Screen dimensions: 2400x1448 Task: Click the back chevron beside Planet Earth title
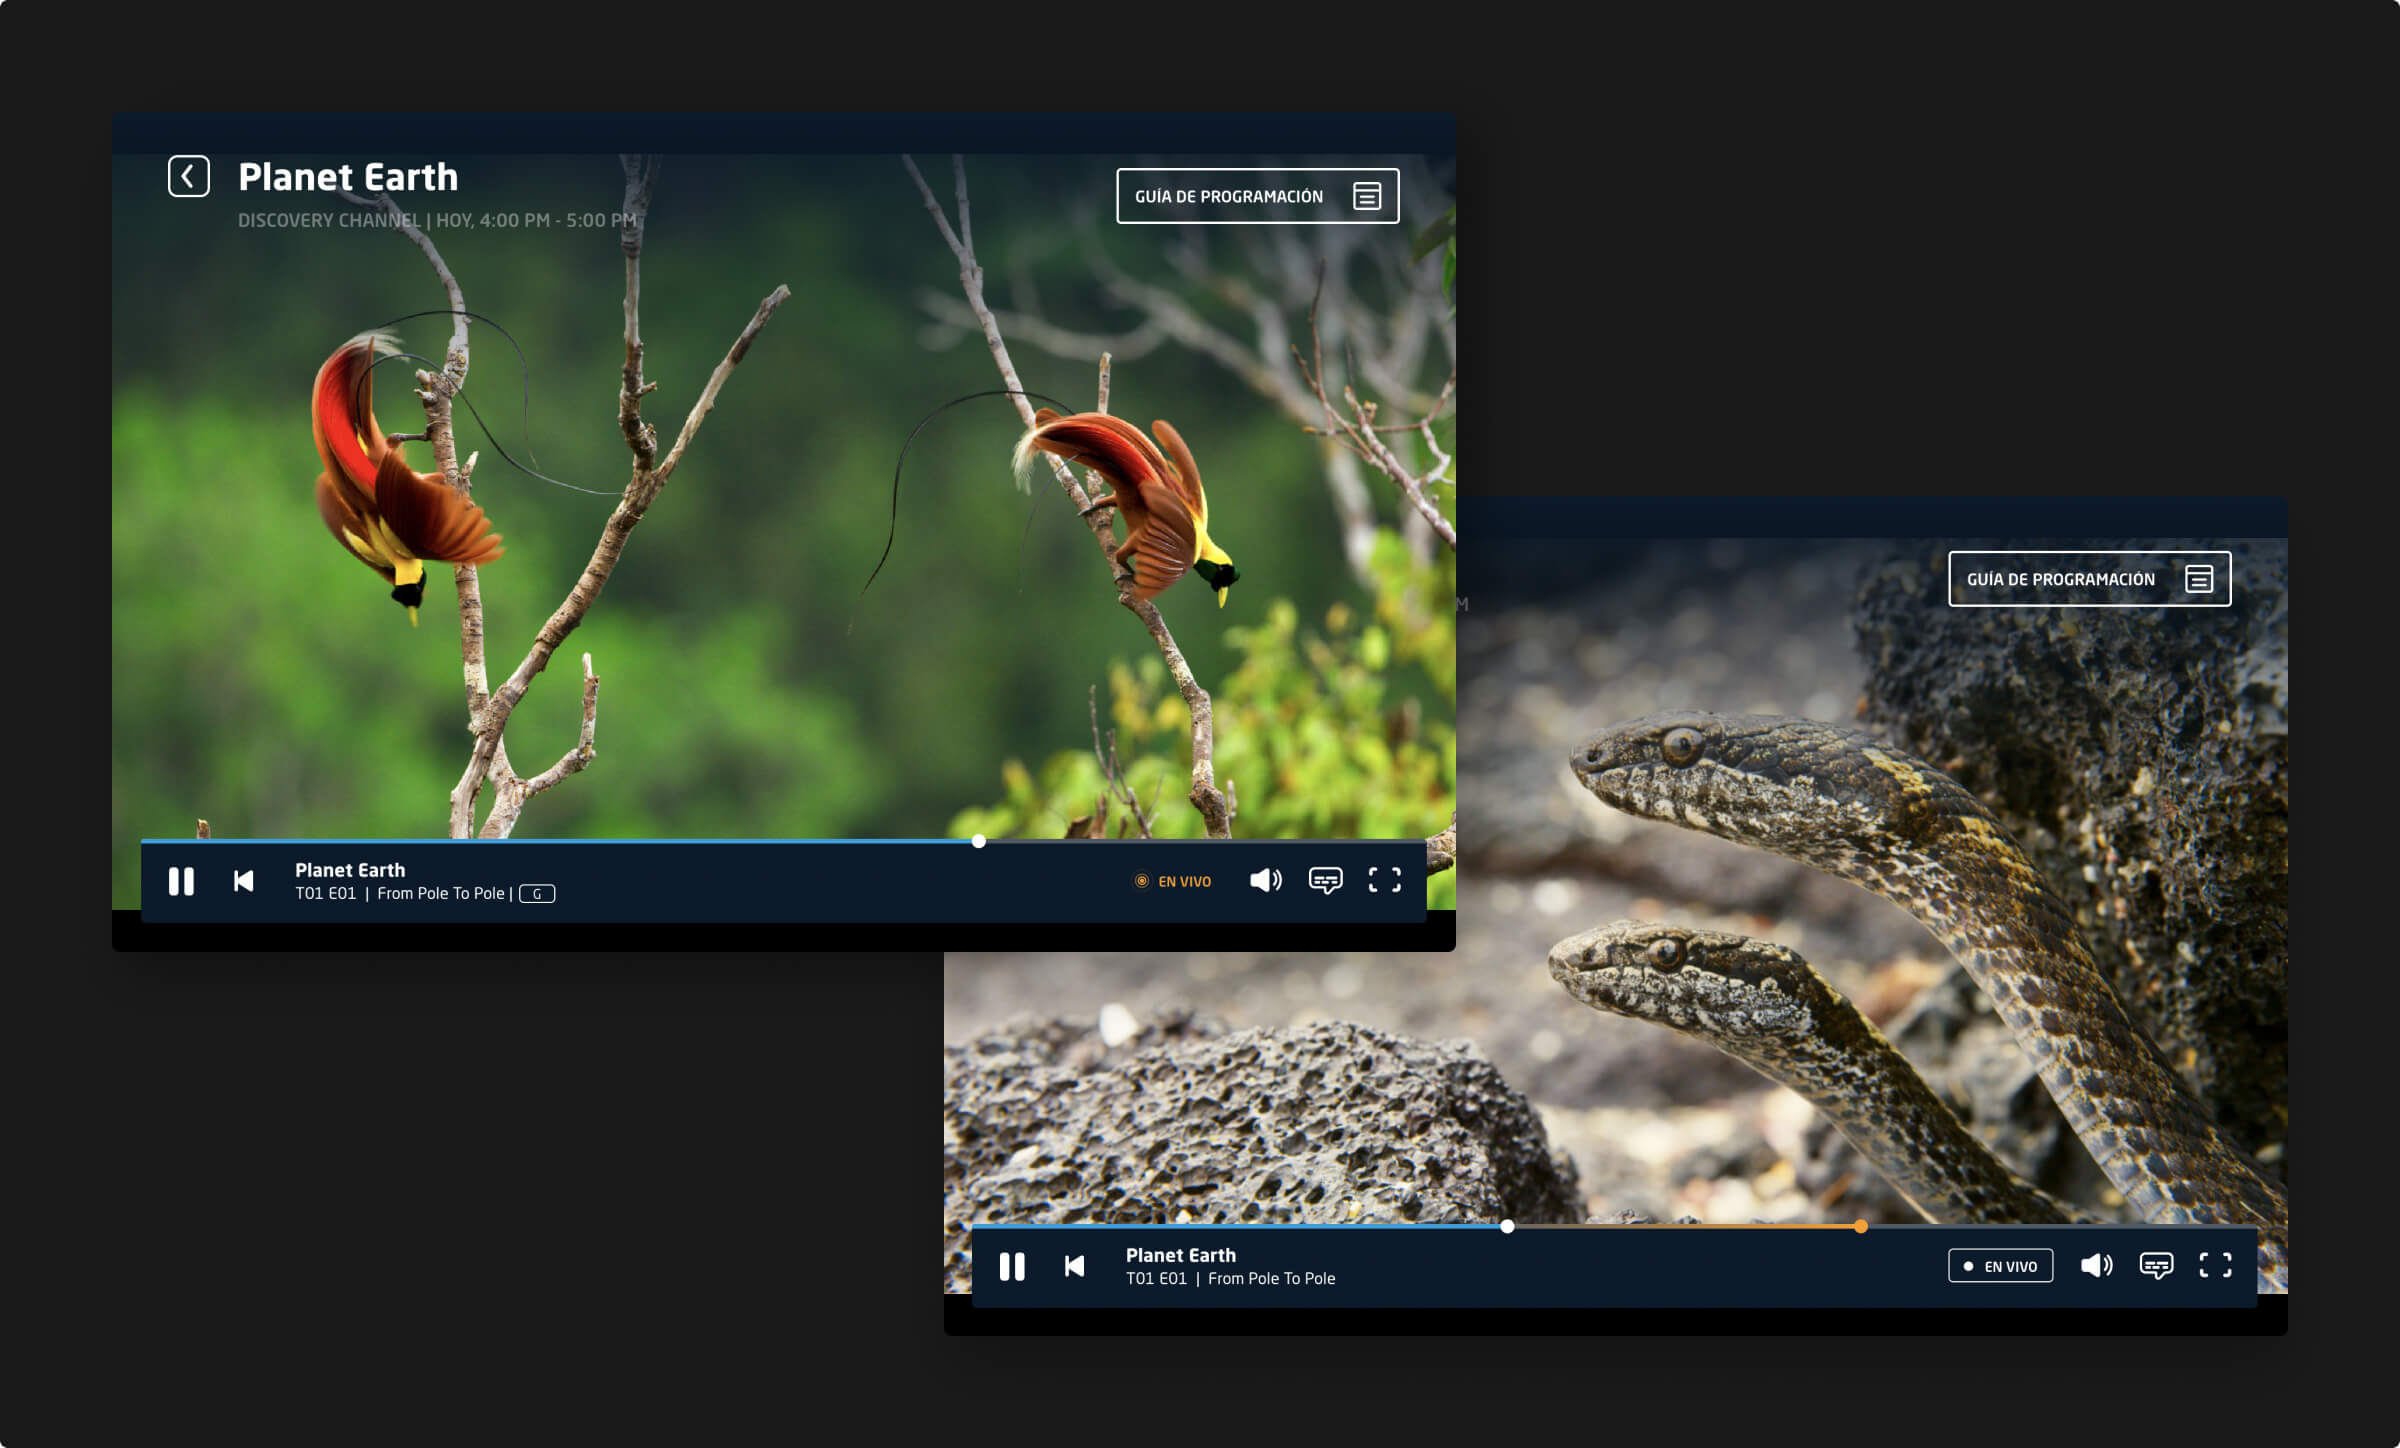tap(187, 176)
